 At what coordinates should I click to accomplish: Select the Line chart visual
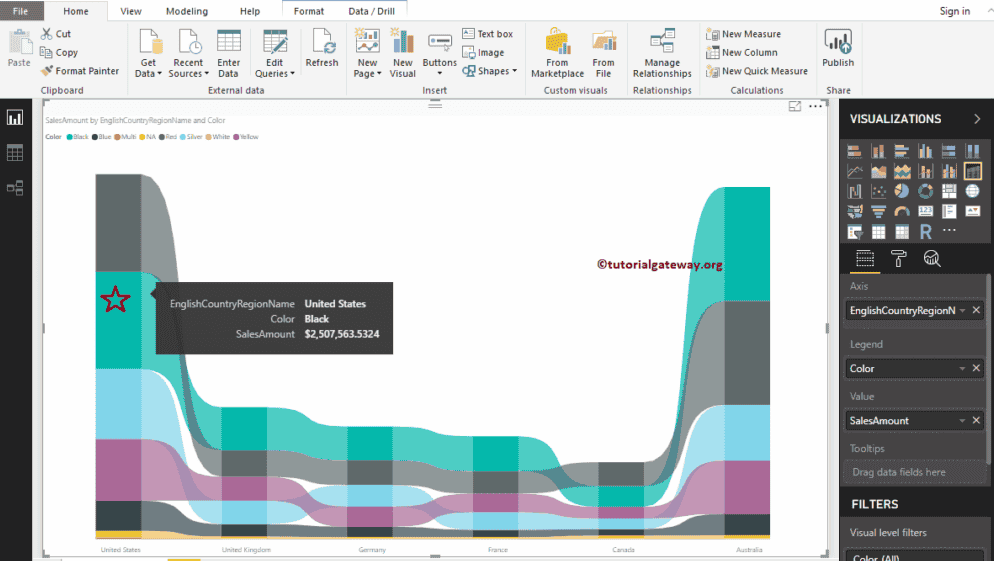click(x=855, y=171)
